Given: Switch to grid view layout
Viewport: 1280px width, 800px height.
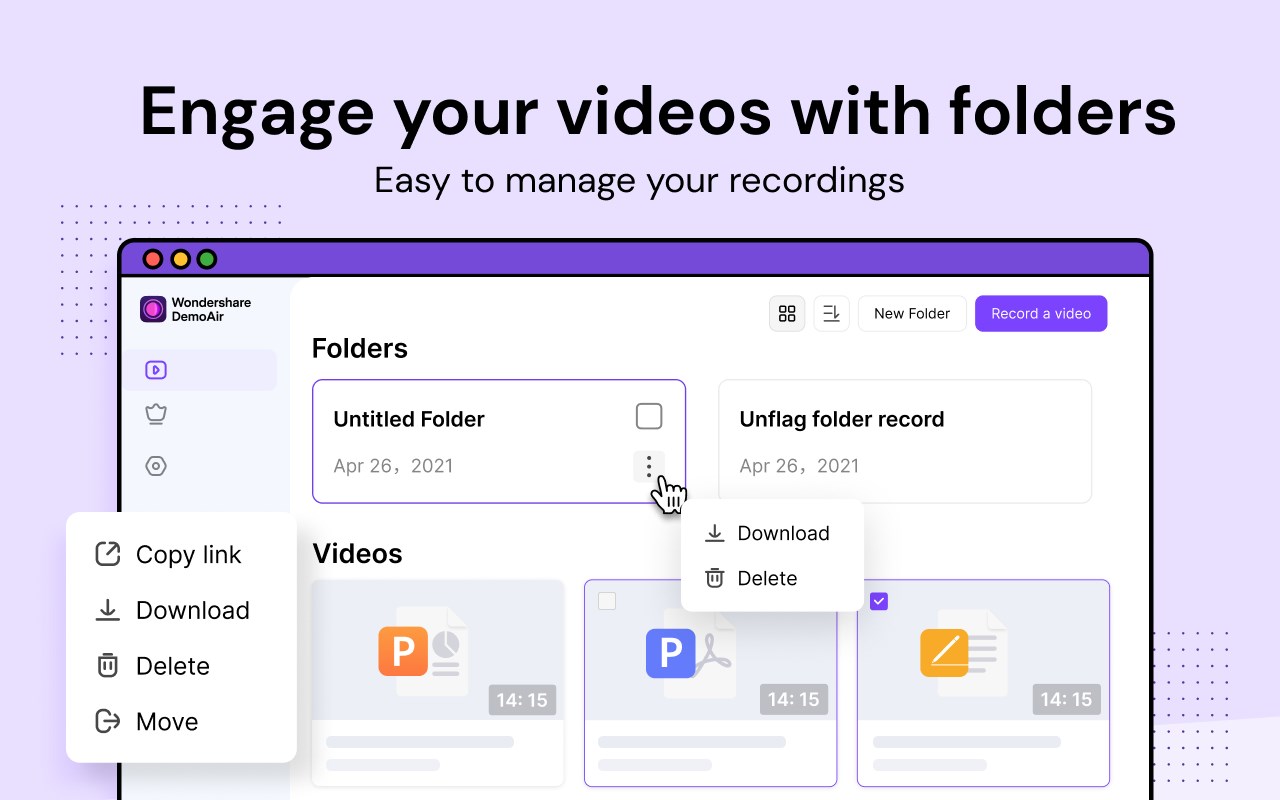Looking at the screenshot, I should [x=787, y=314].
